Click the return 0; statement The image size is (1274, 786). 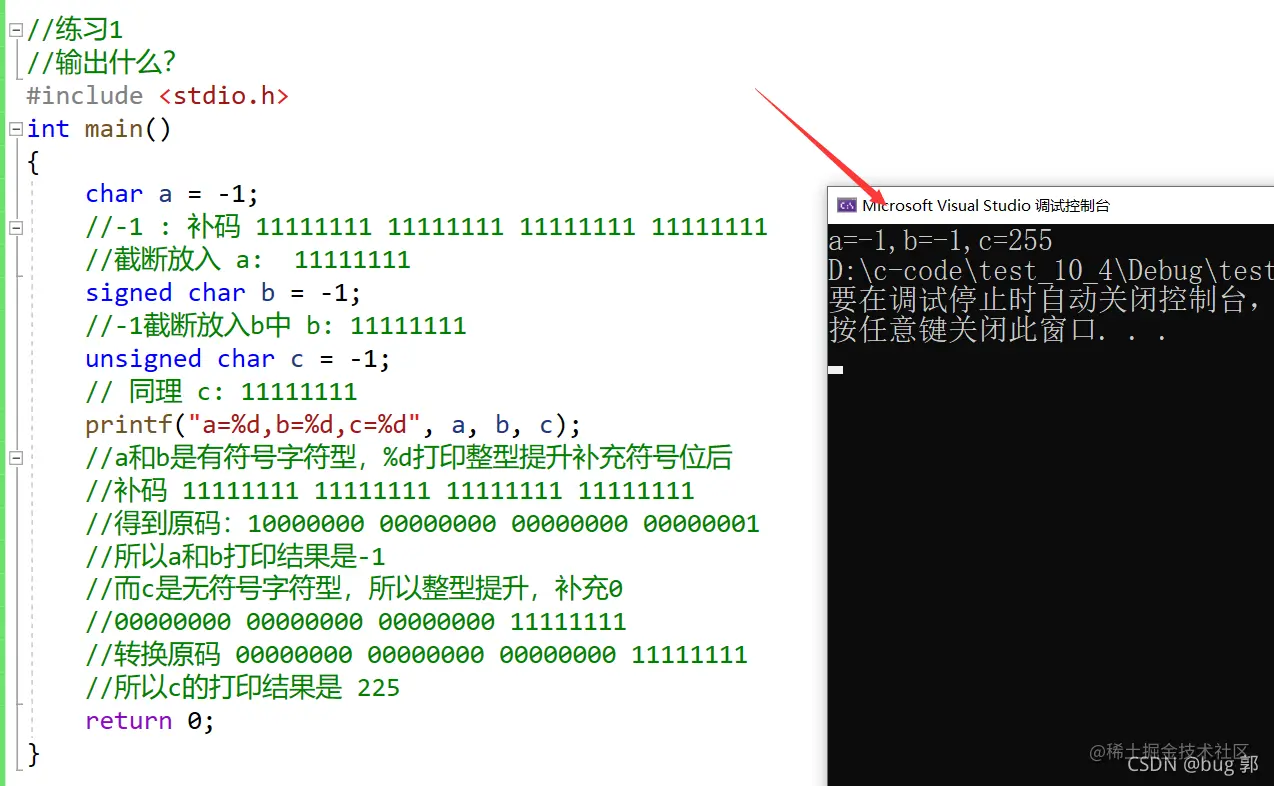tap(150, 721)
